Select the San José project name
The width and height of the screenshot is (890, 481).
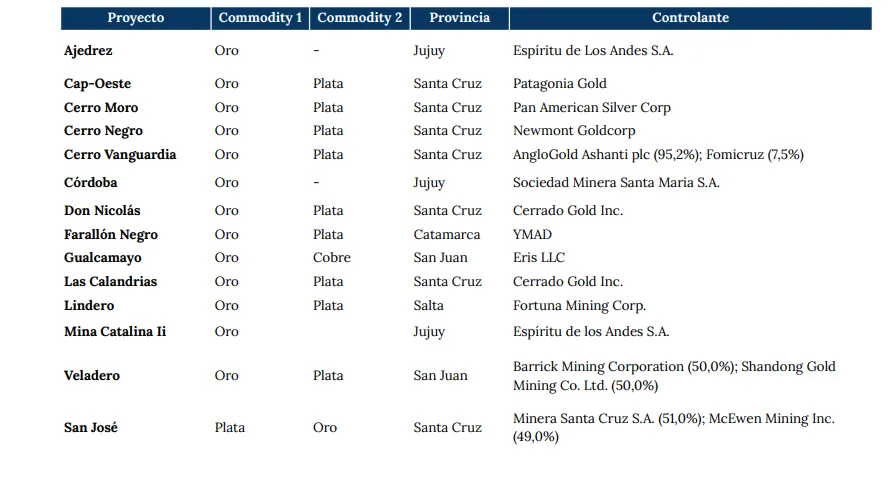(x=91, y=428)
